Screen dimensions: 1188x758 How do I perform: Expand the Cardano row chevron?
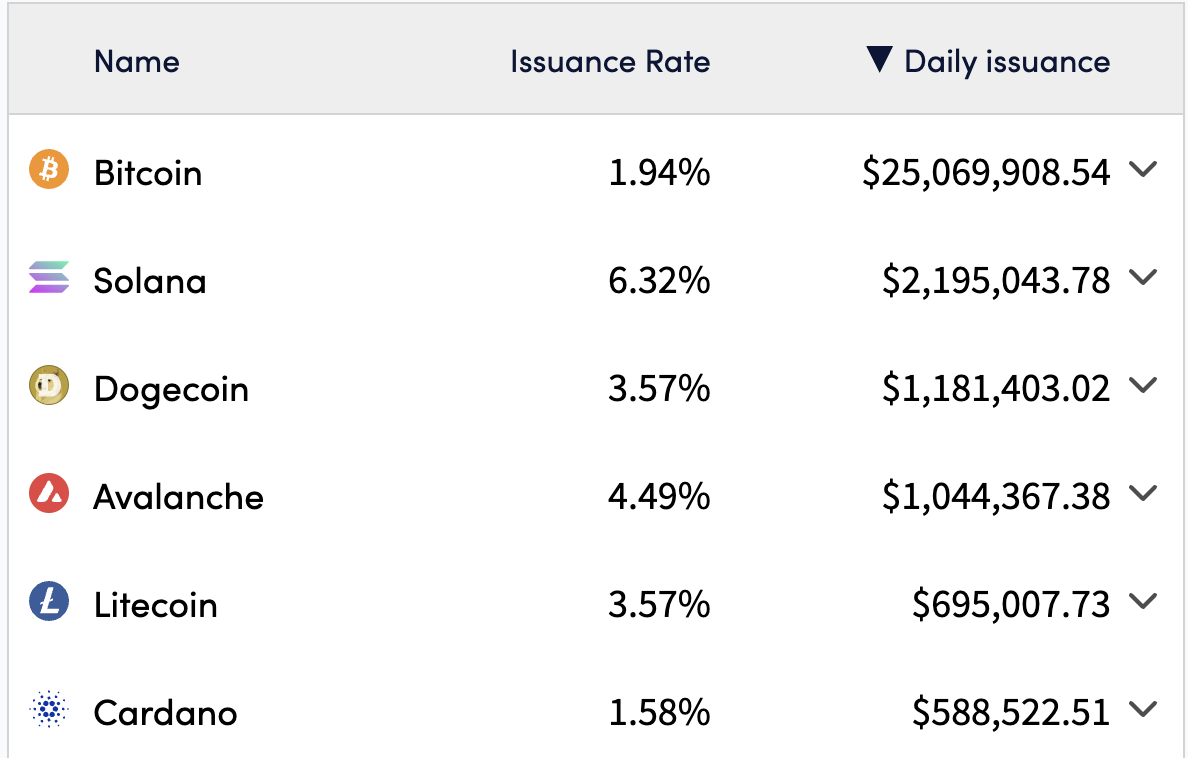1142,710
